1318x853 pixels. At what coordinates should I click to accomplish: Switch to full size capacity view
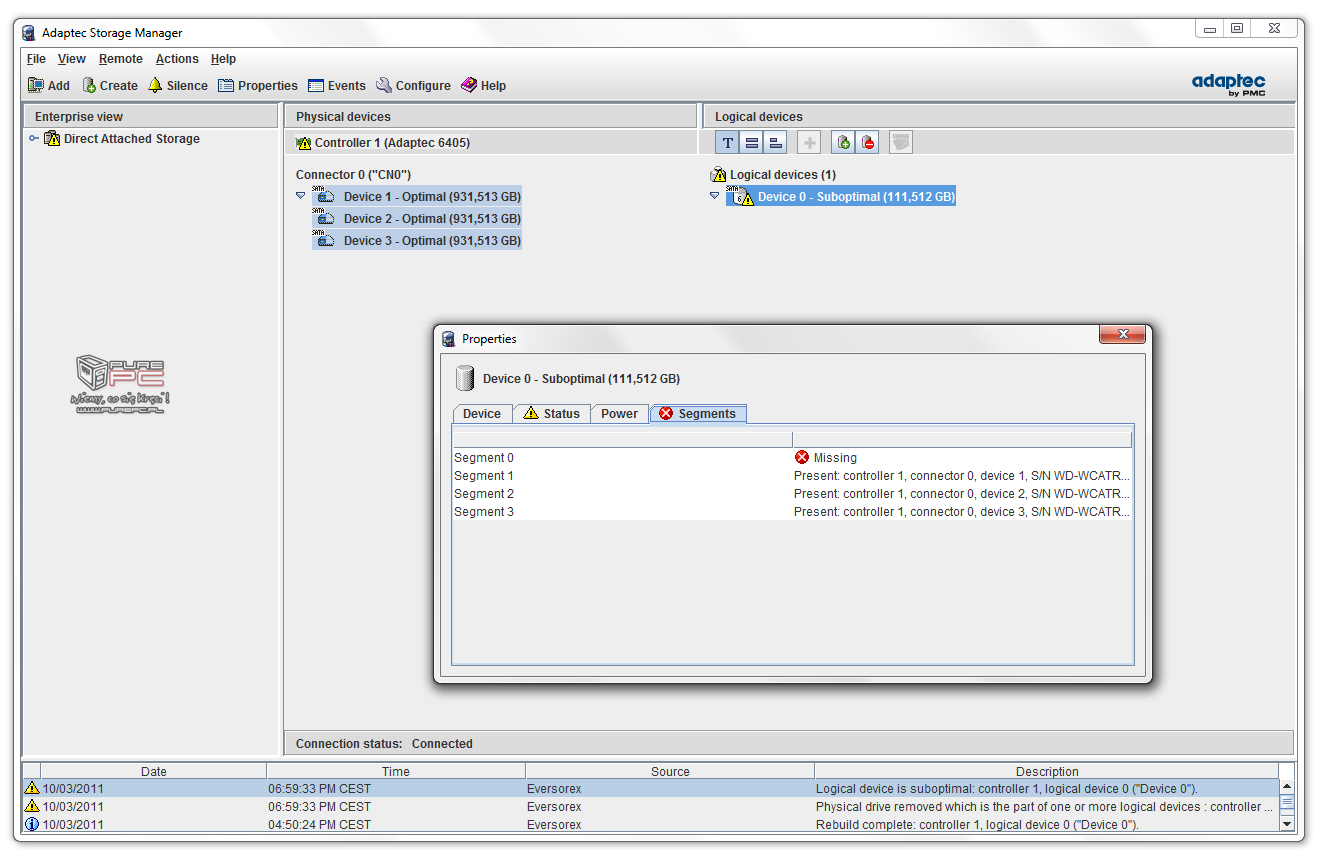click(752, 143)
